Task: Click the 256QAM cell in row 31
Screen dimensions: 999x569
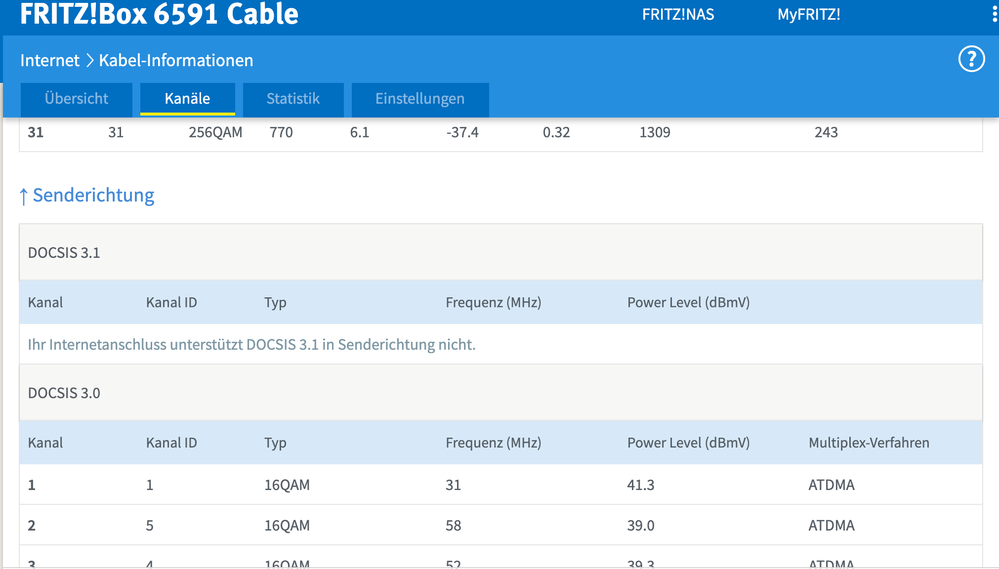Action: click(215, 132)
